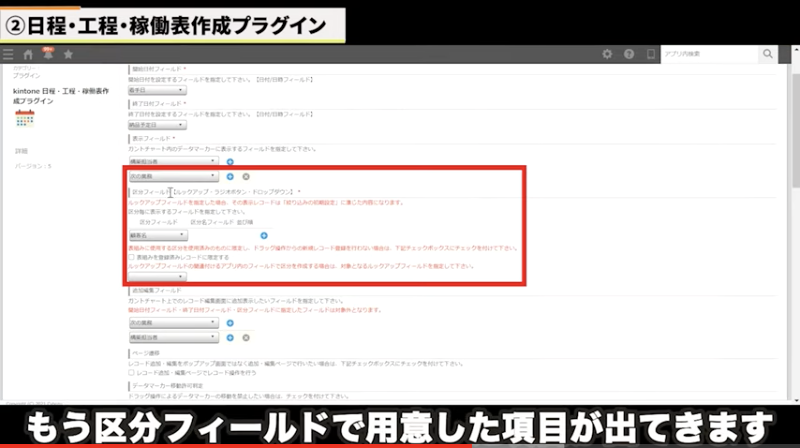This screenshot has width=800, height=448.
Task: Go to the kintone home icon
Action: click(x=28, y=54)
